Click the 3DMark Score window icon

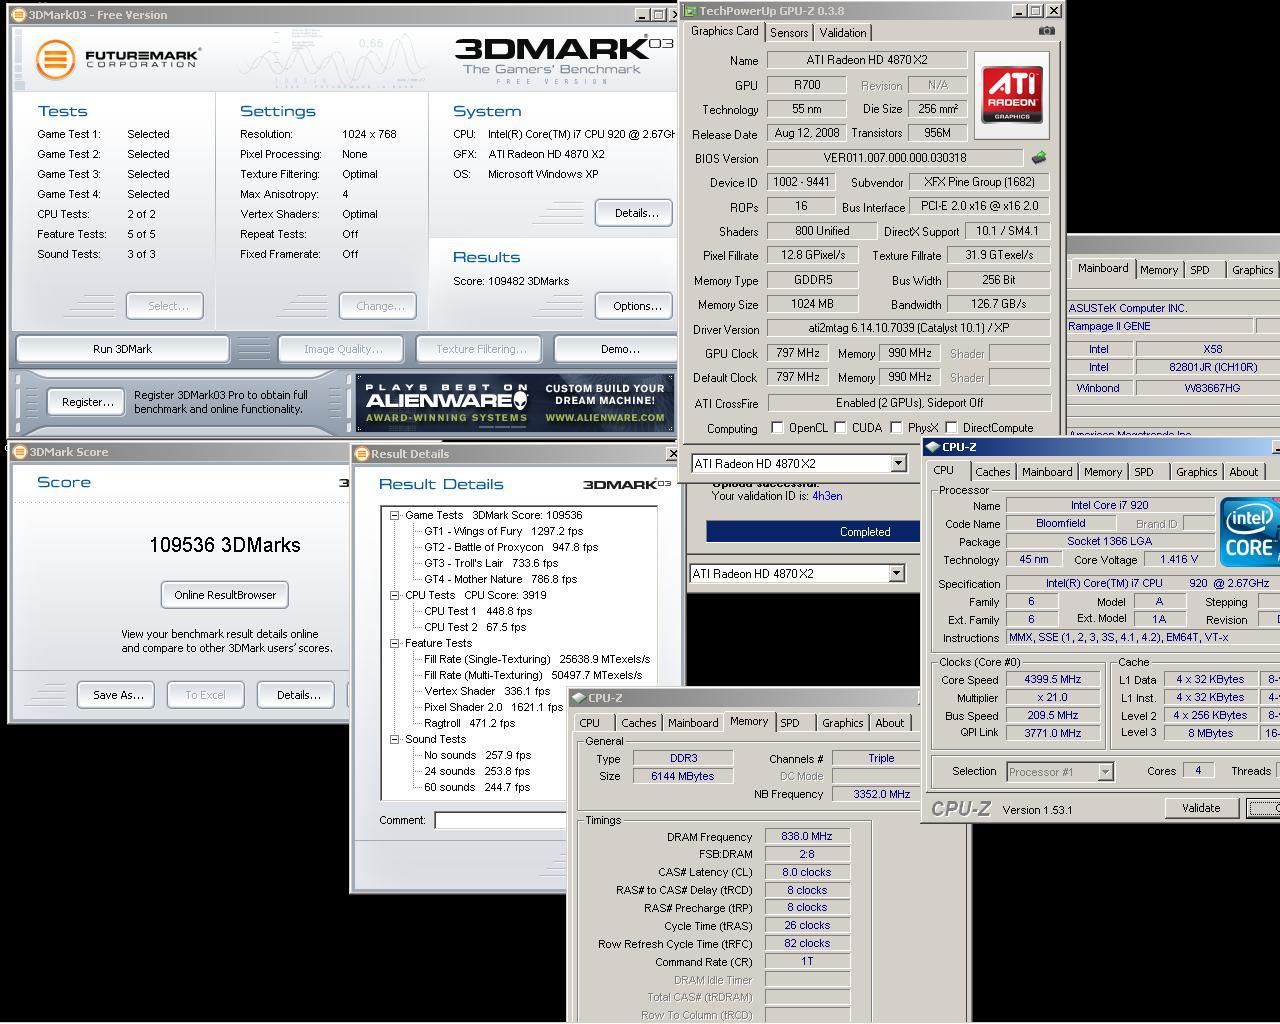(19, 452)
